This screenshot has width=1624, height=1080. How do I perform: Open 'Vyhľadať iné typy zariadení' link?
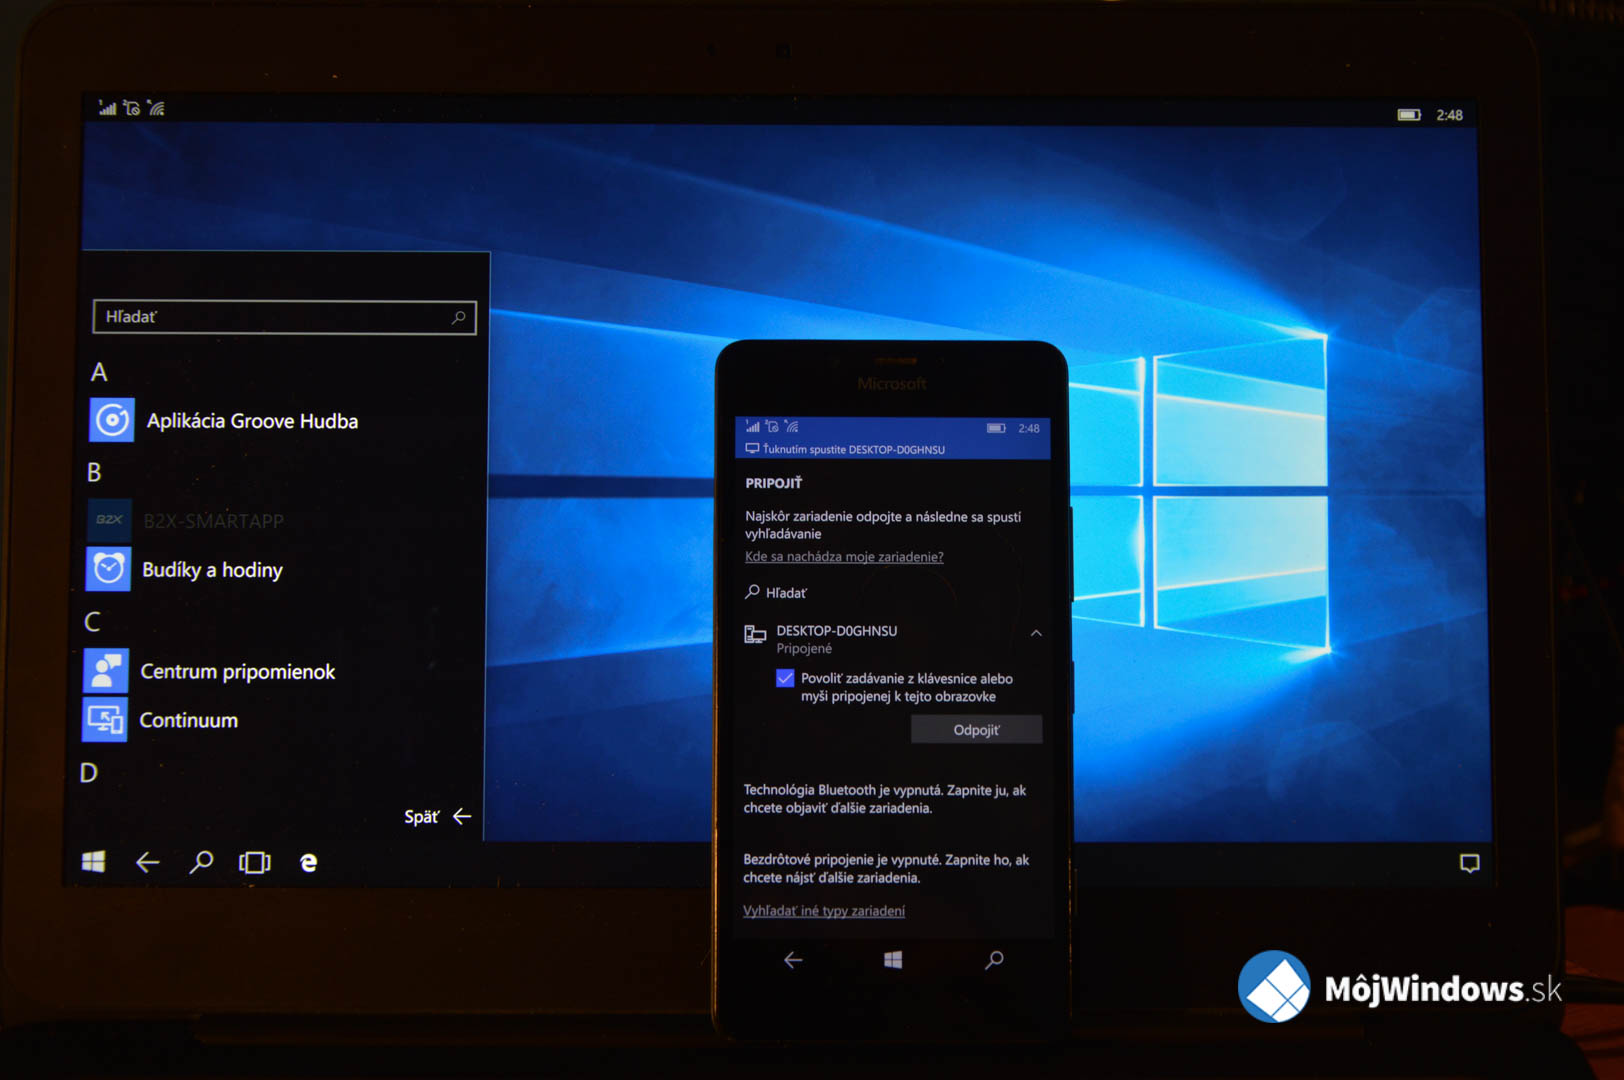pos(824,911)
